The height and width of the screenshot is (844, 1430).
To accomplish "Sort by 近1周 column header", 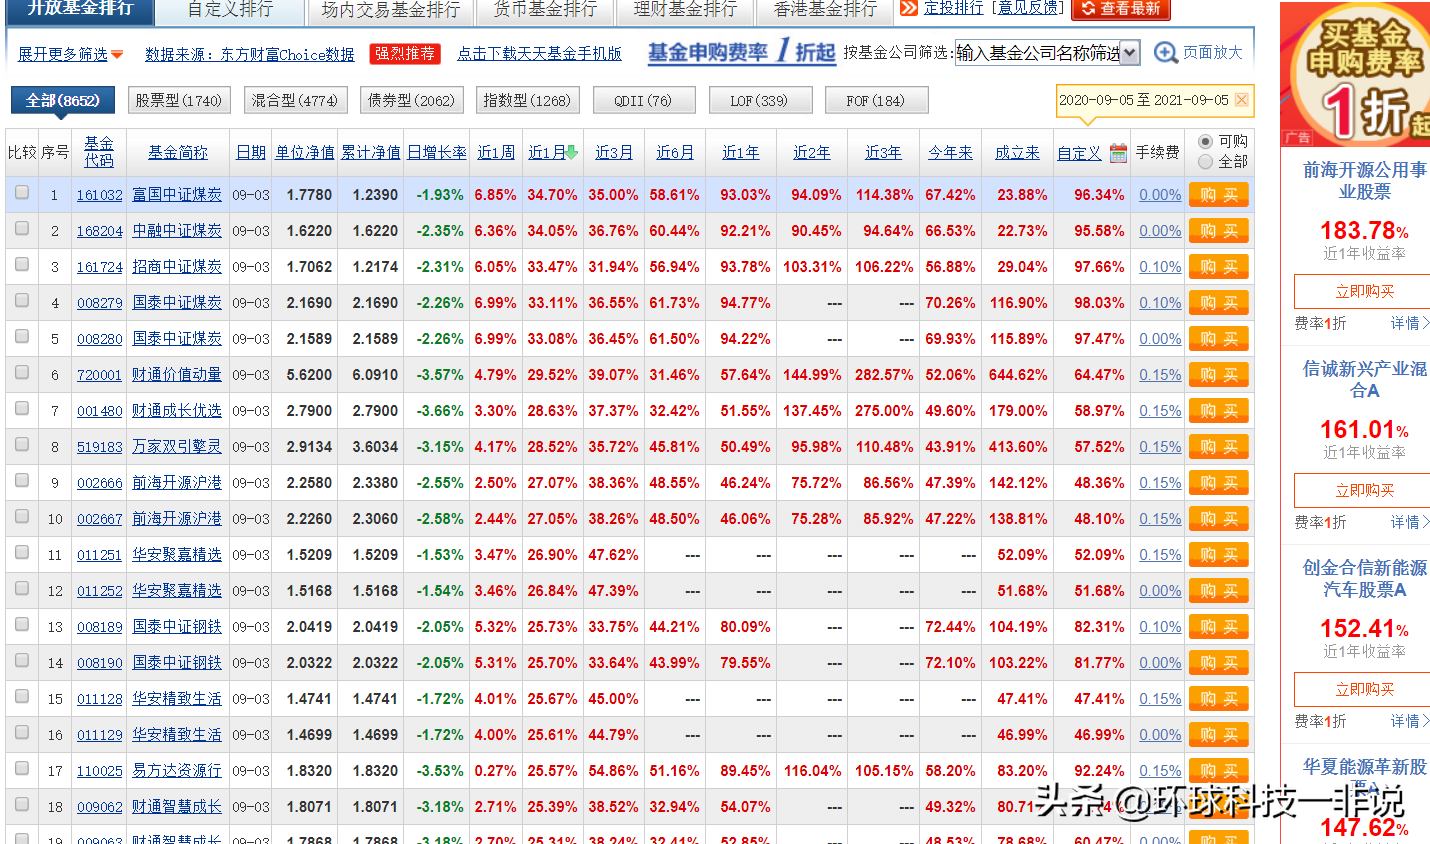I will pos(496,152).
